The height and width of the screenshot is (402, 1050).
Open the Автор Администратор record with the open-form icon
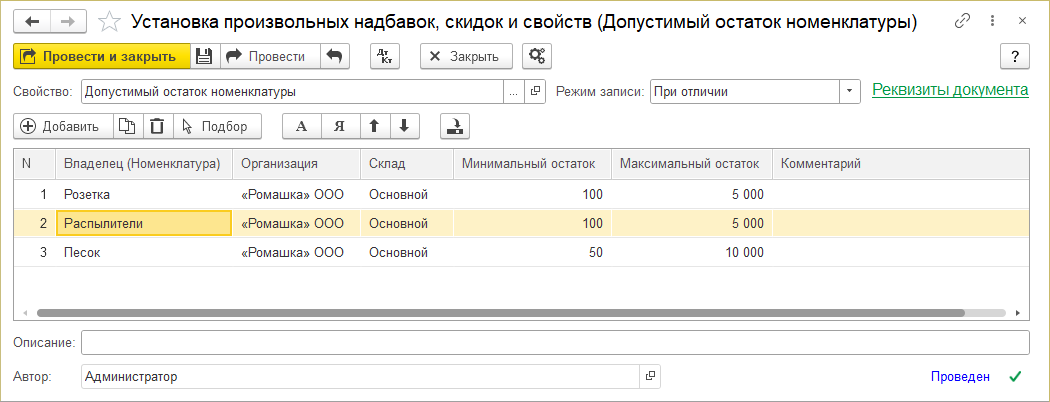tap(650, 377)
